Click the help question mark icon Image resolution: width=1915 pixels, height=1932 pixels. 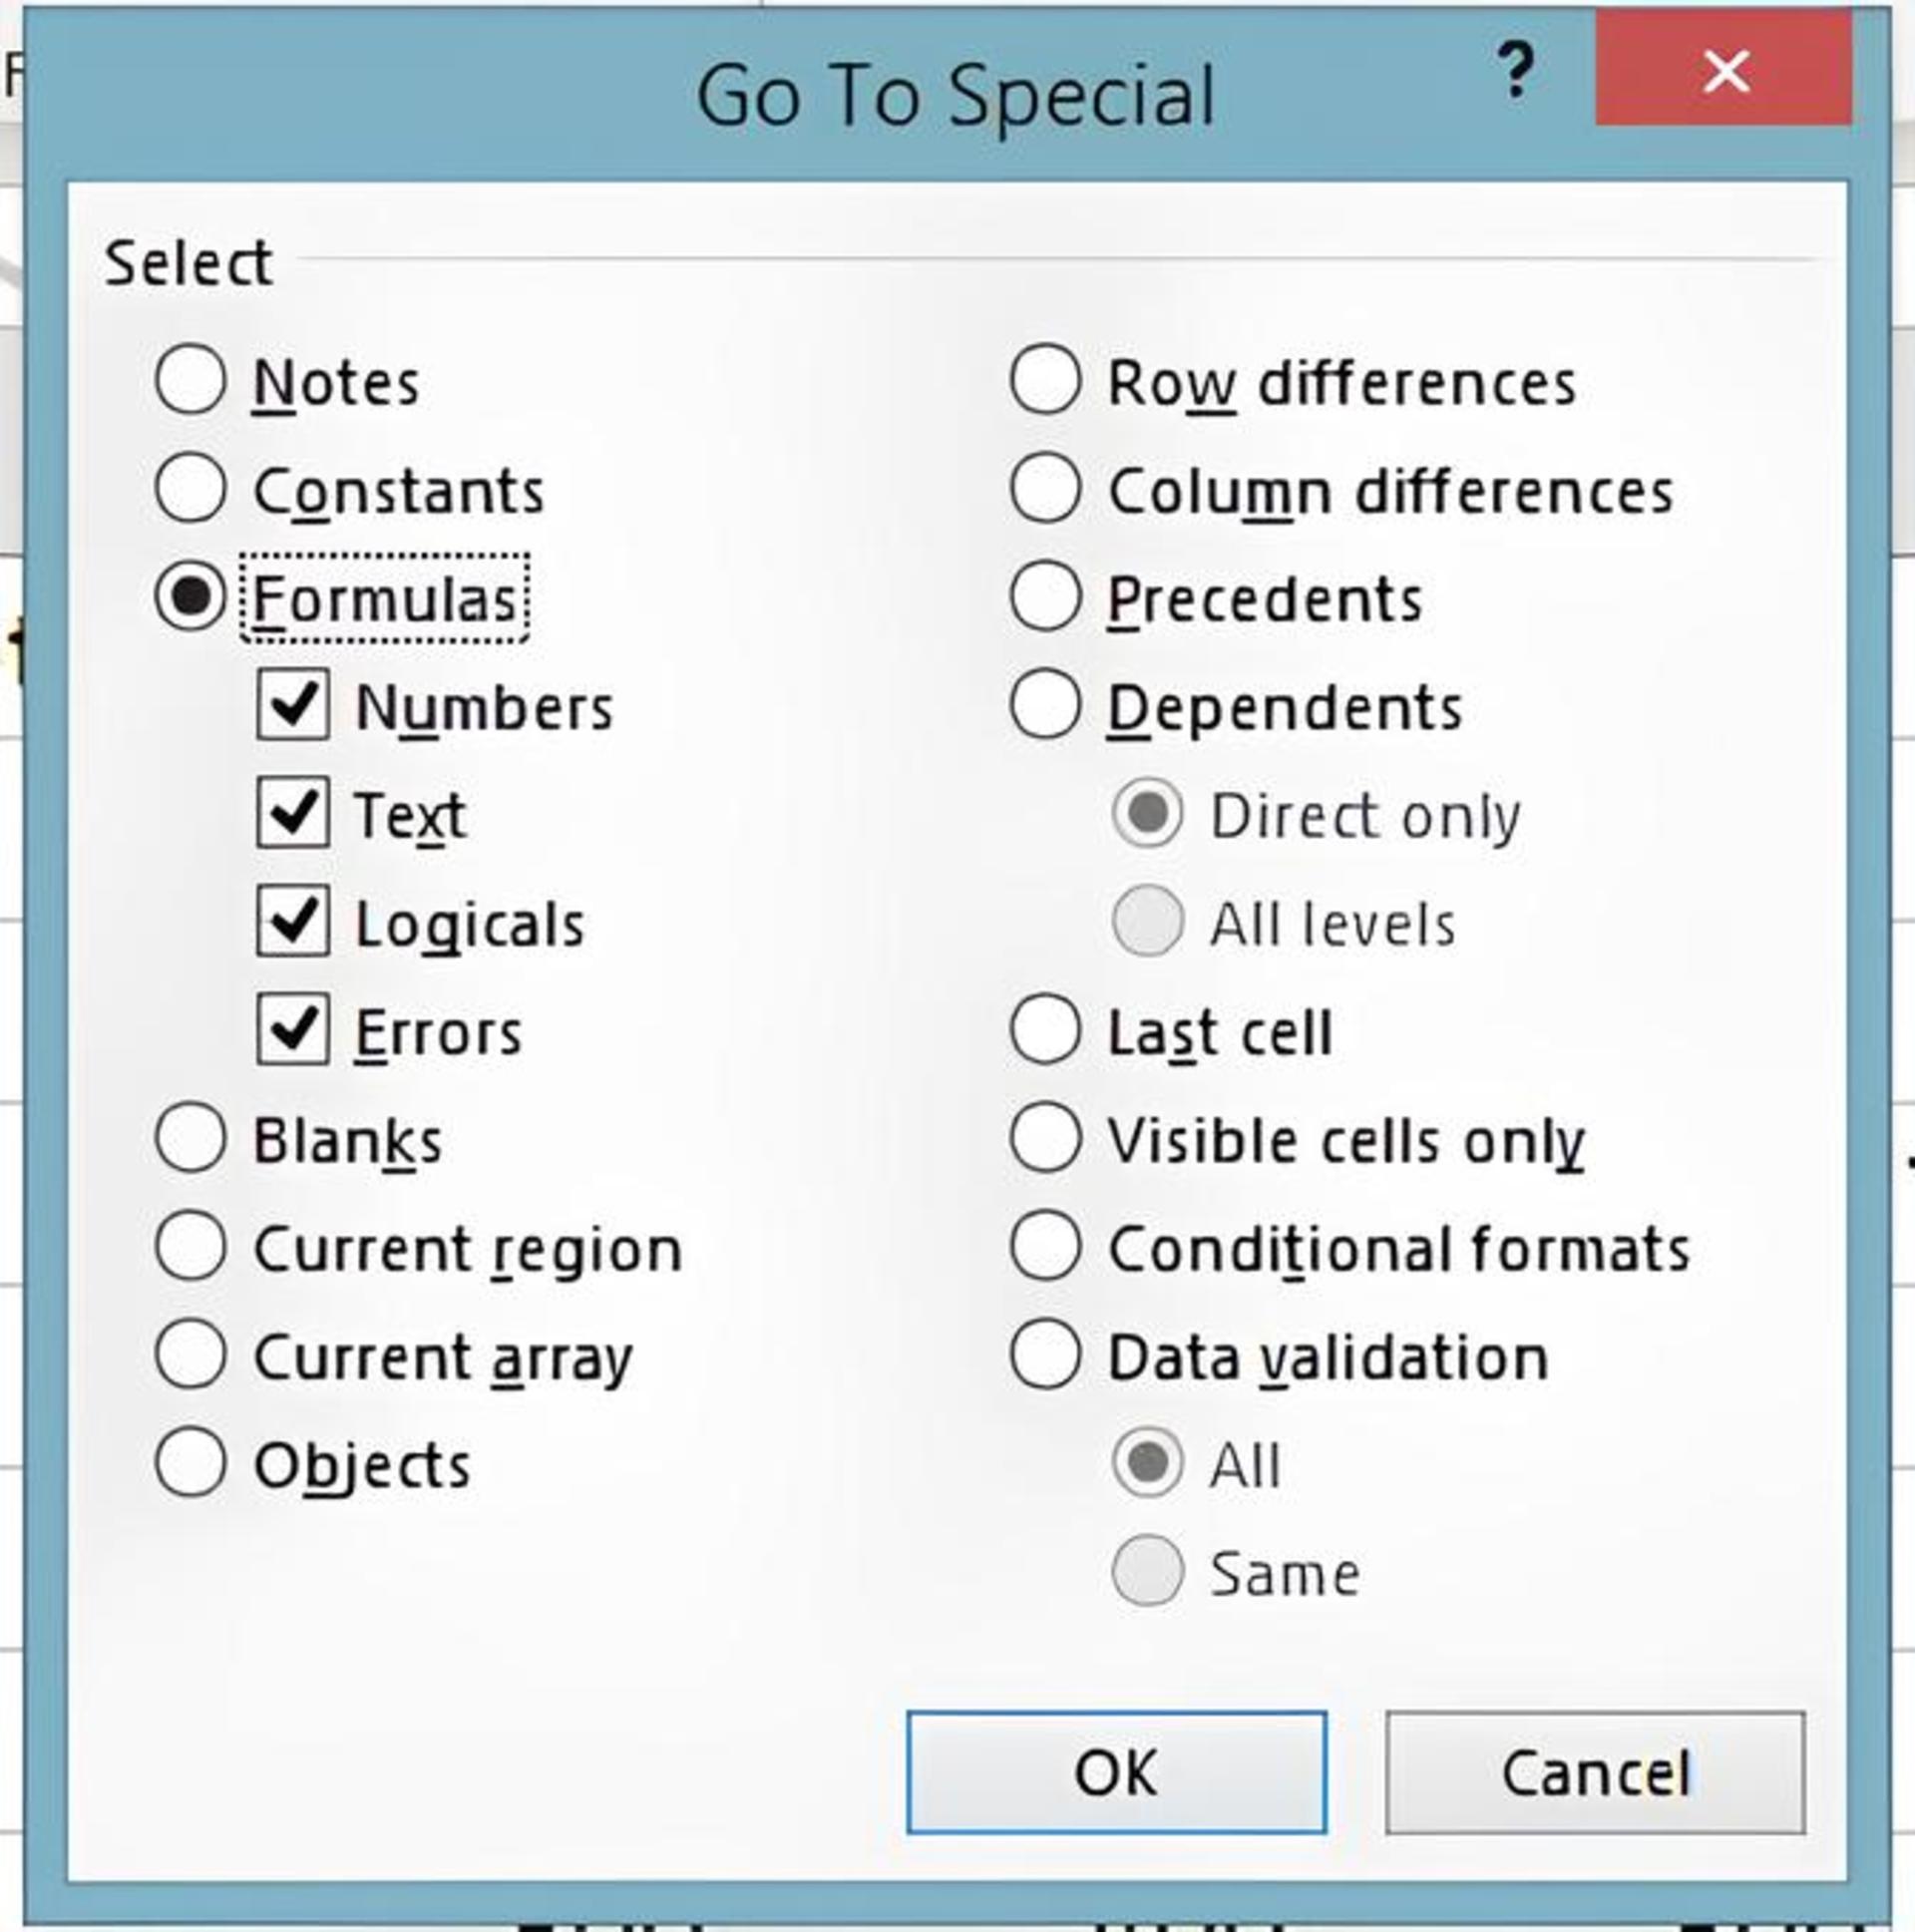point(1516,70)
